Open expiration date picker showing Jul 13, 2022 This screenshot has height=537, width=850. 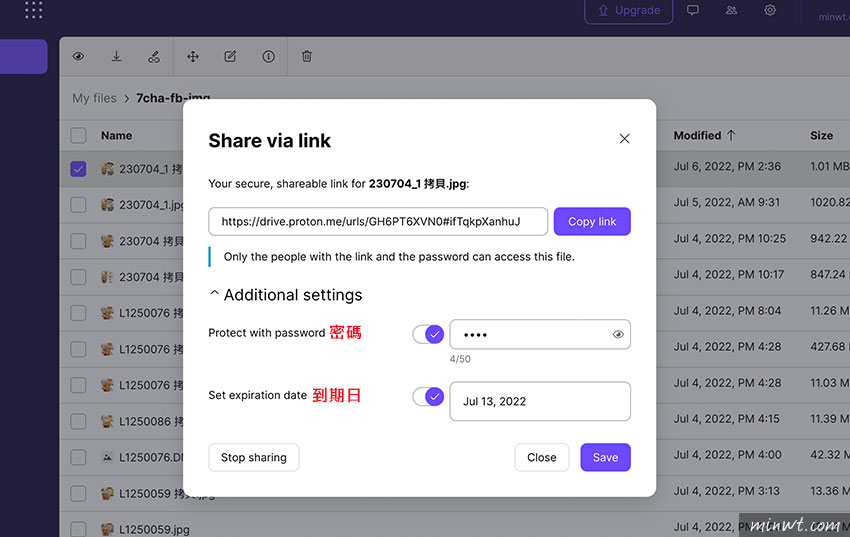pyautogui.click(x=540, y=401)
